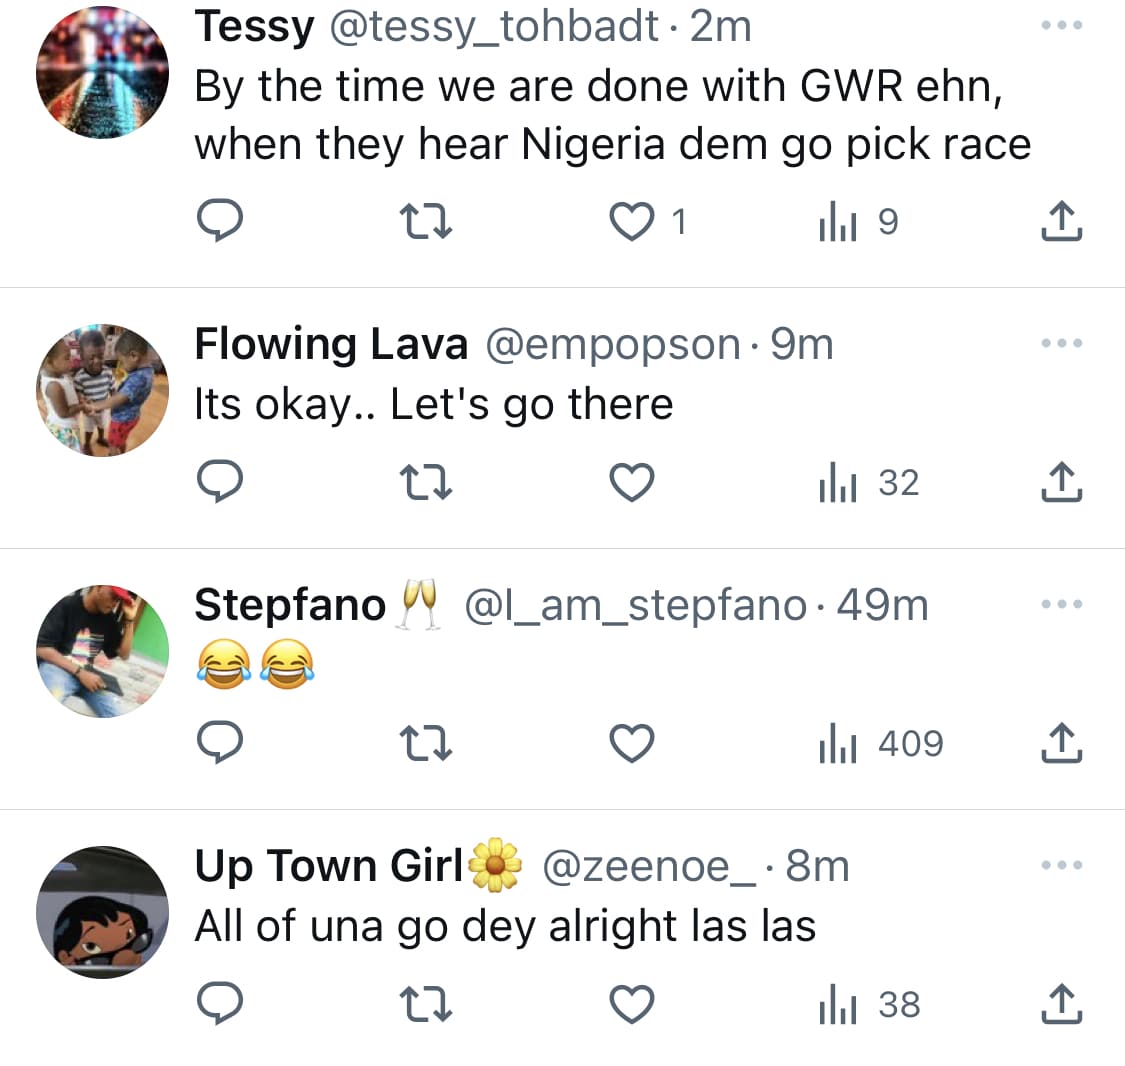Like Flowing Lava's tweet
This screenshot has width=1125, height=1066.
(632, 483)
